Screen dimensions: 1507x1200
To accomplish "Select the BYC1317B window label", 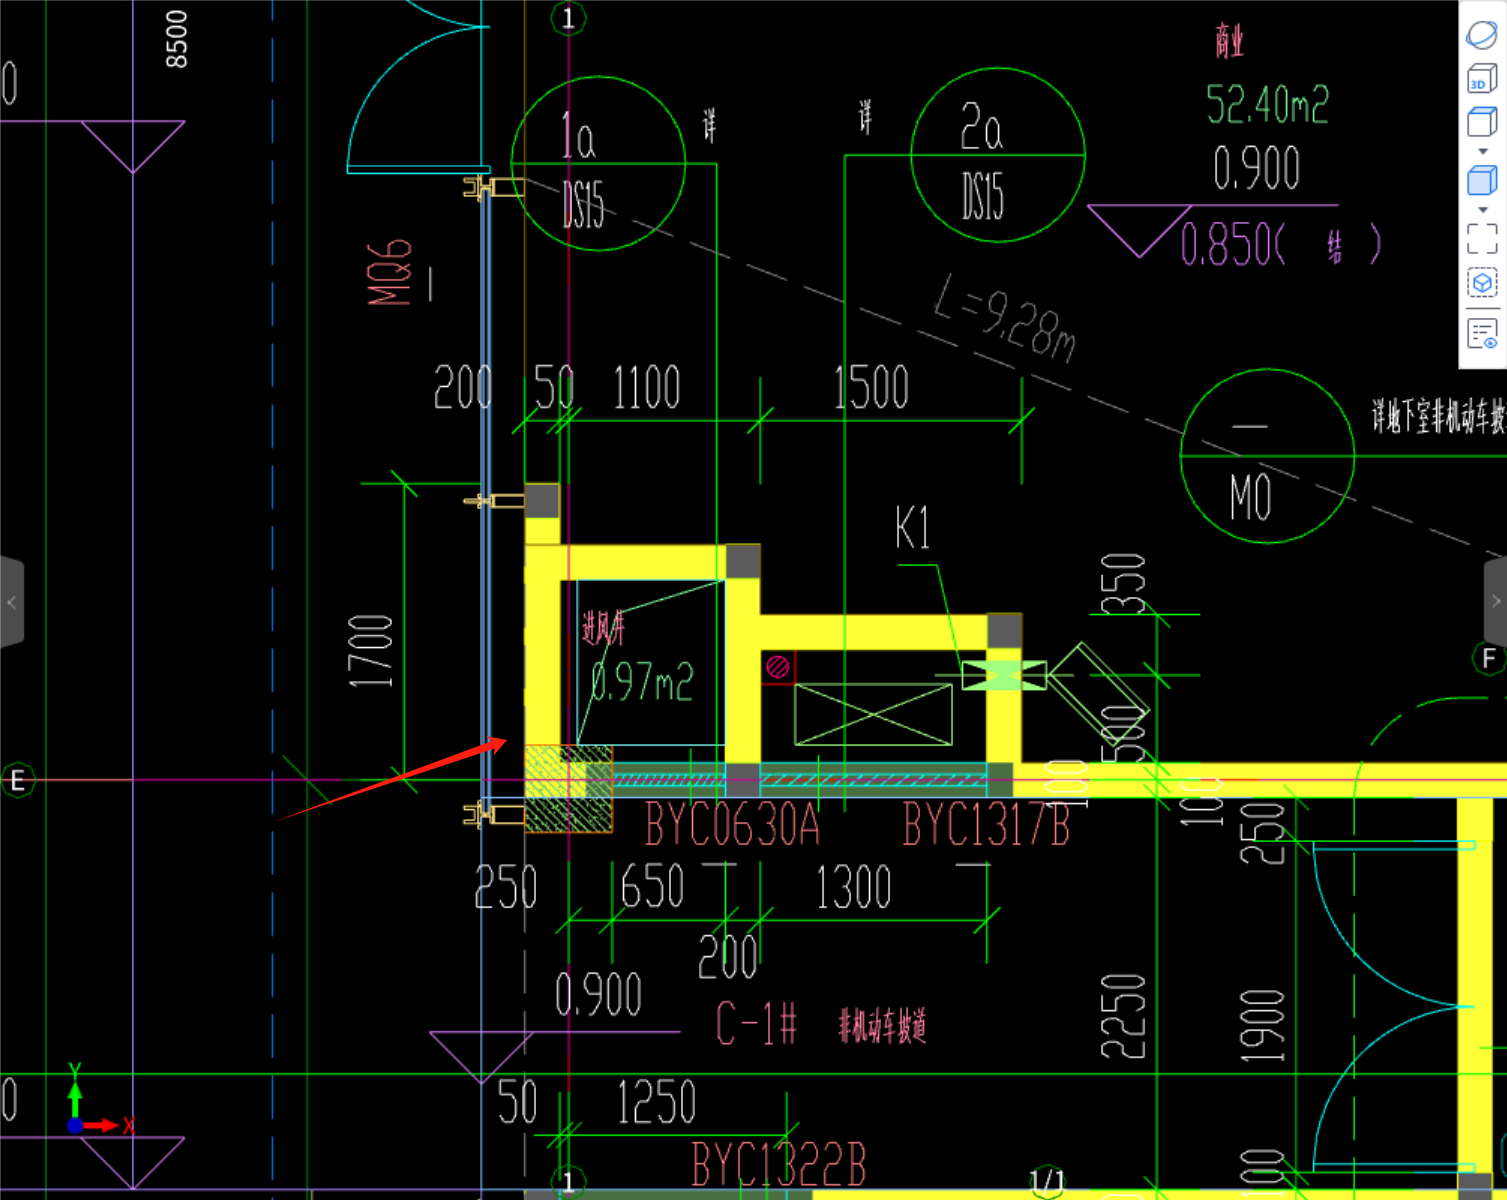I will (x=986, y=825).
